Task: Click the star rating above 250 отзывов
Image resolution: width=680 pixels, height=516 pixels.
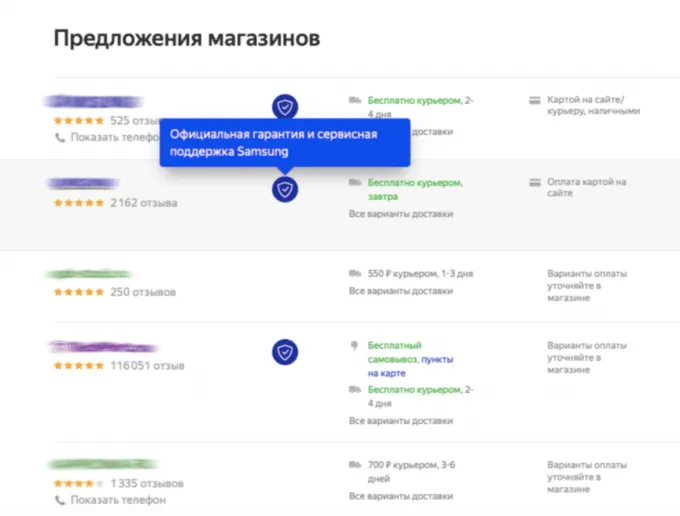Action: pos(78,292)
